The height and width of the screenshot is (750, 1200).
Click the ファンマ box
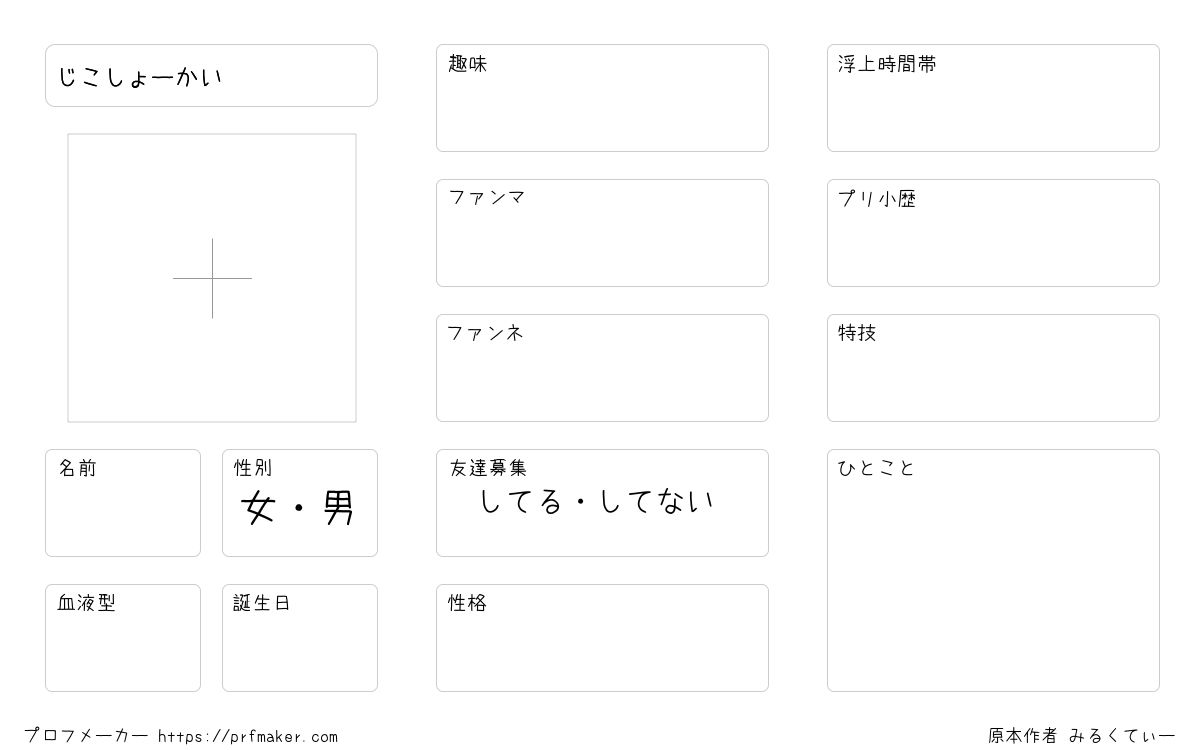click(x=602, y=233)
